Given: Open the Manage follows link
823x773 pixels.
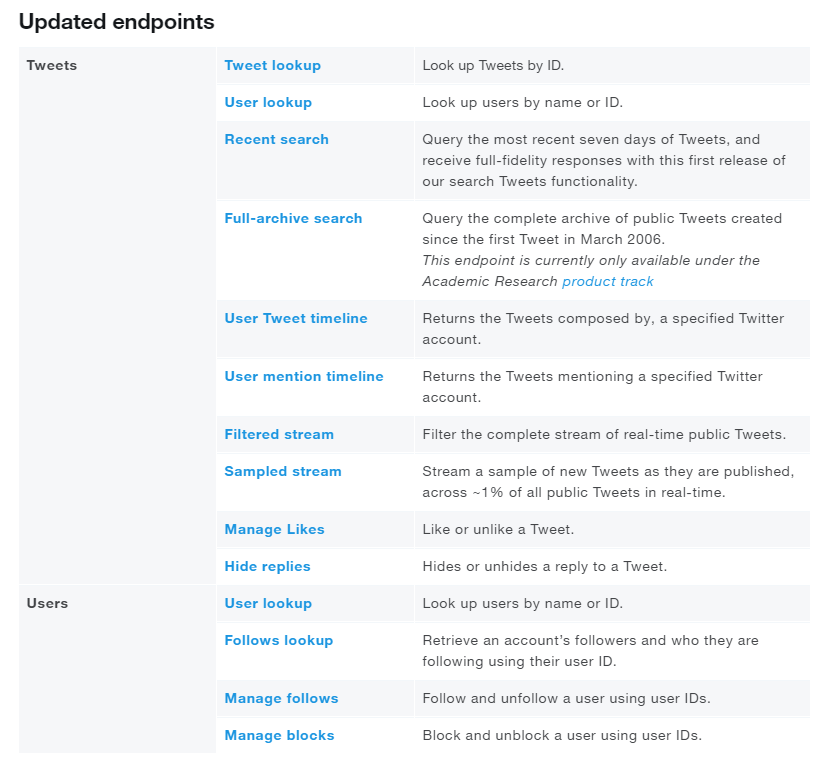Looking at the screenshot, I should pyautogui.click(x=281, y=699).
